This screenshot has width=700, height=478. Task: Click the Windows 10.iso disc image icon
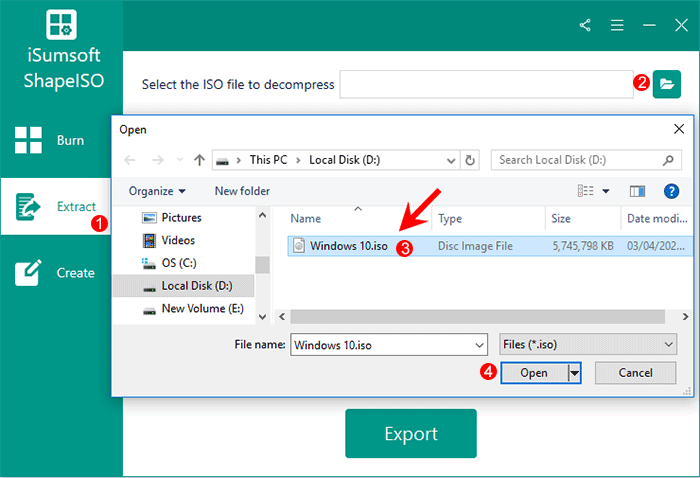[299, 245]
